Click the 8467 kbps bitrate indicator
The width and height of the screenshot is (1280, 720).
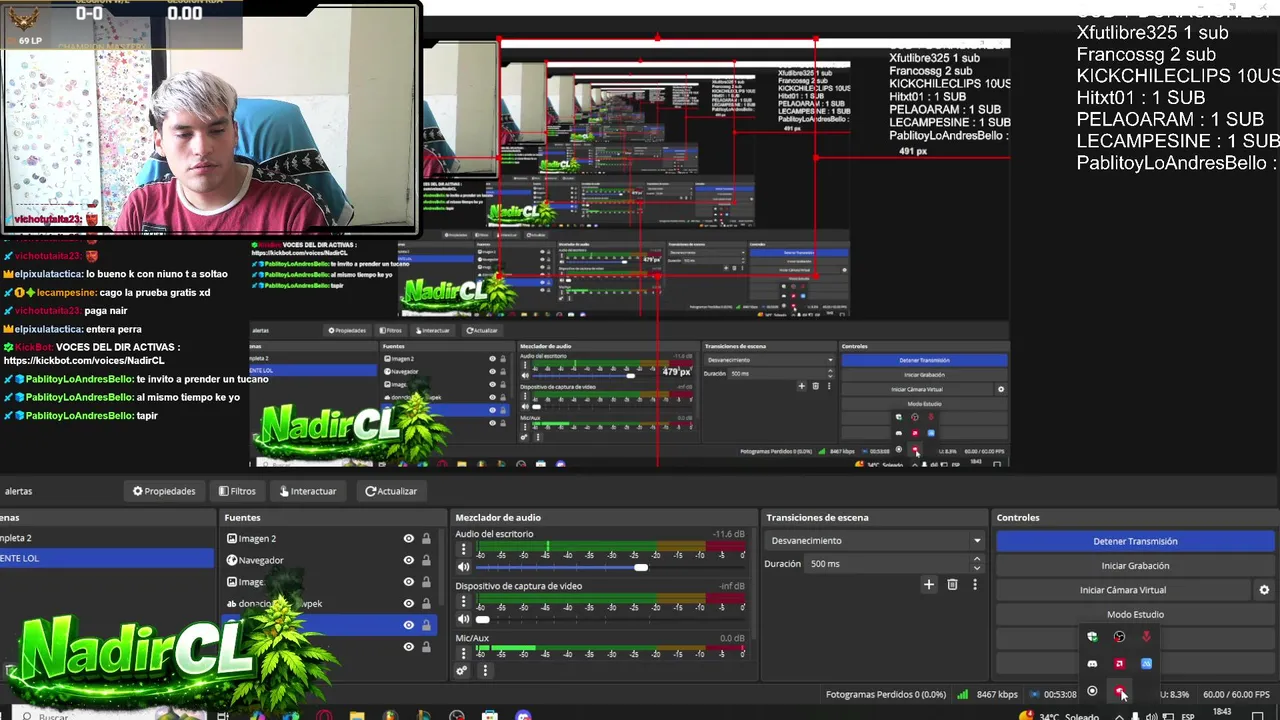pos(988,694)
